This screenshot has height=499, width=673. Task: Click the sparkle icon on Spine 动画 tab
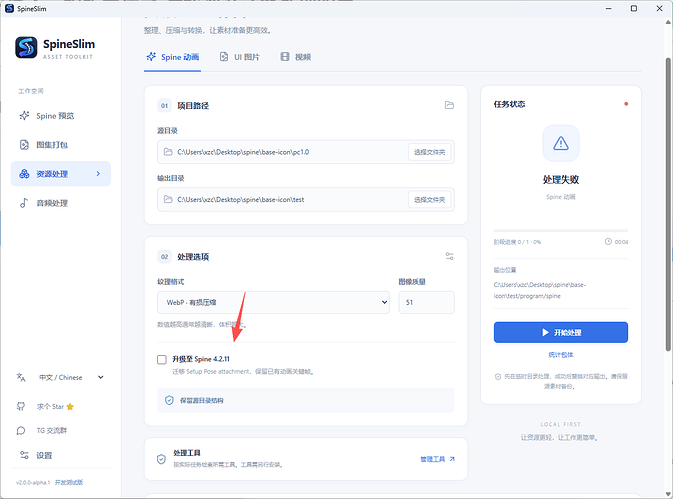151,57
